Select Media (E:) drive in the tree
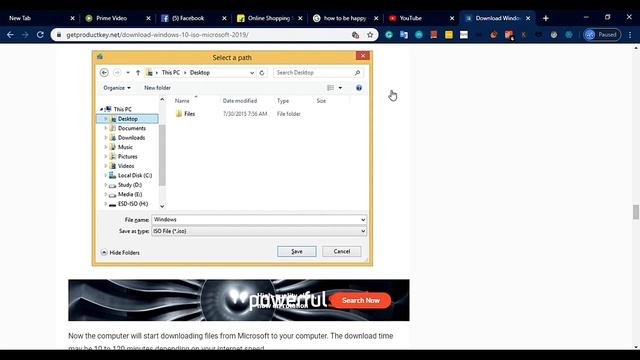640x360 pixels. pos(130,194)
